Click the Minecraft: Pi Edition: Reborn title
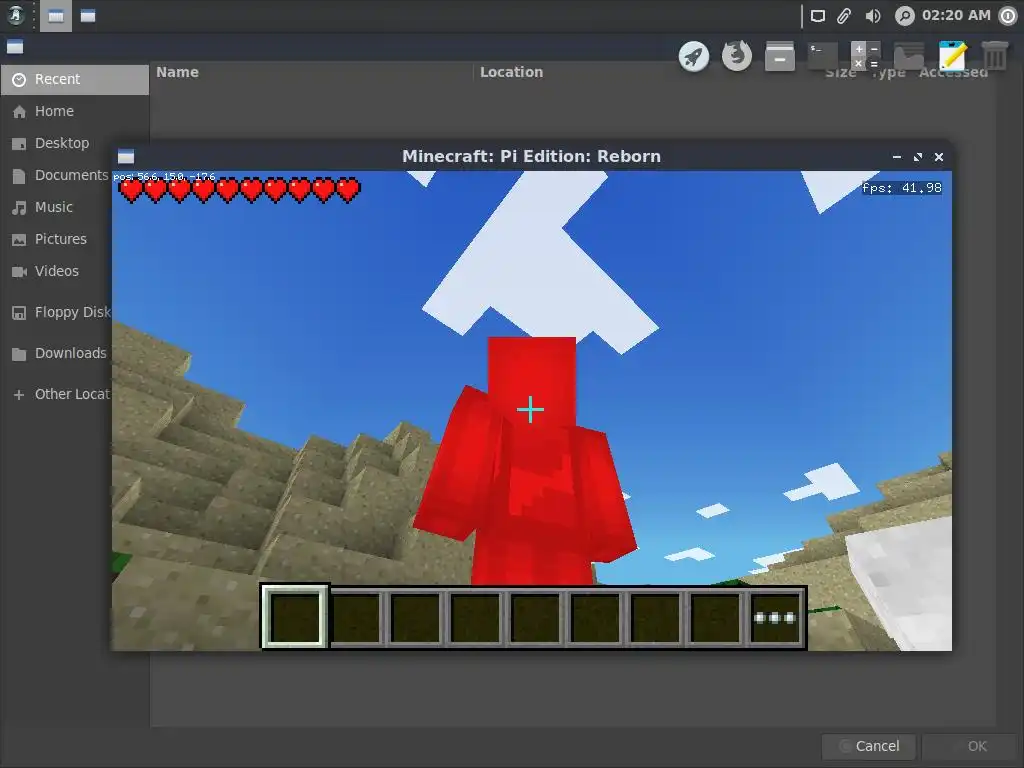1024x768 pixels. coord(532,157)
